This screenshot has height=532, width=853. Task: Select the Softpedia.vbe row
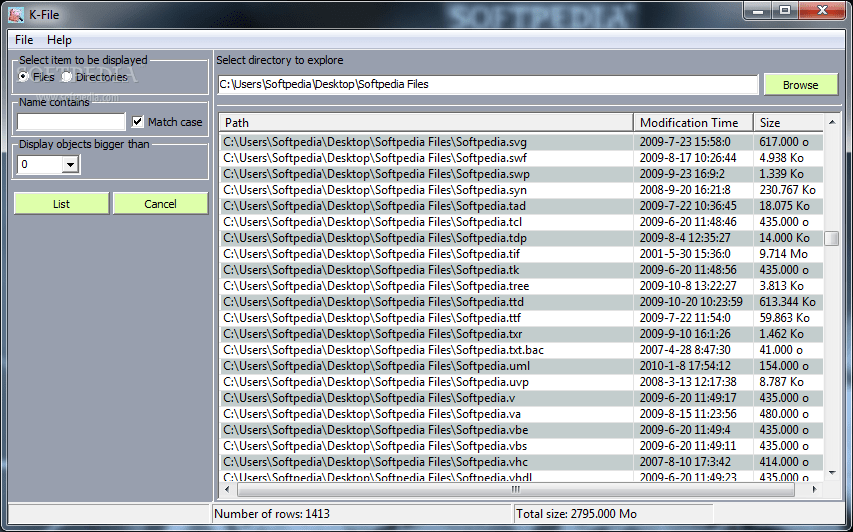click(521, 430)
